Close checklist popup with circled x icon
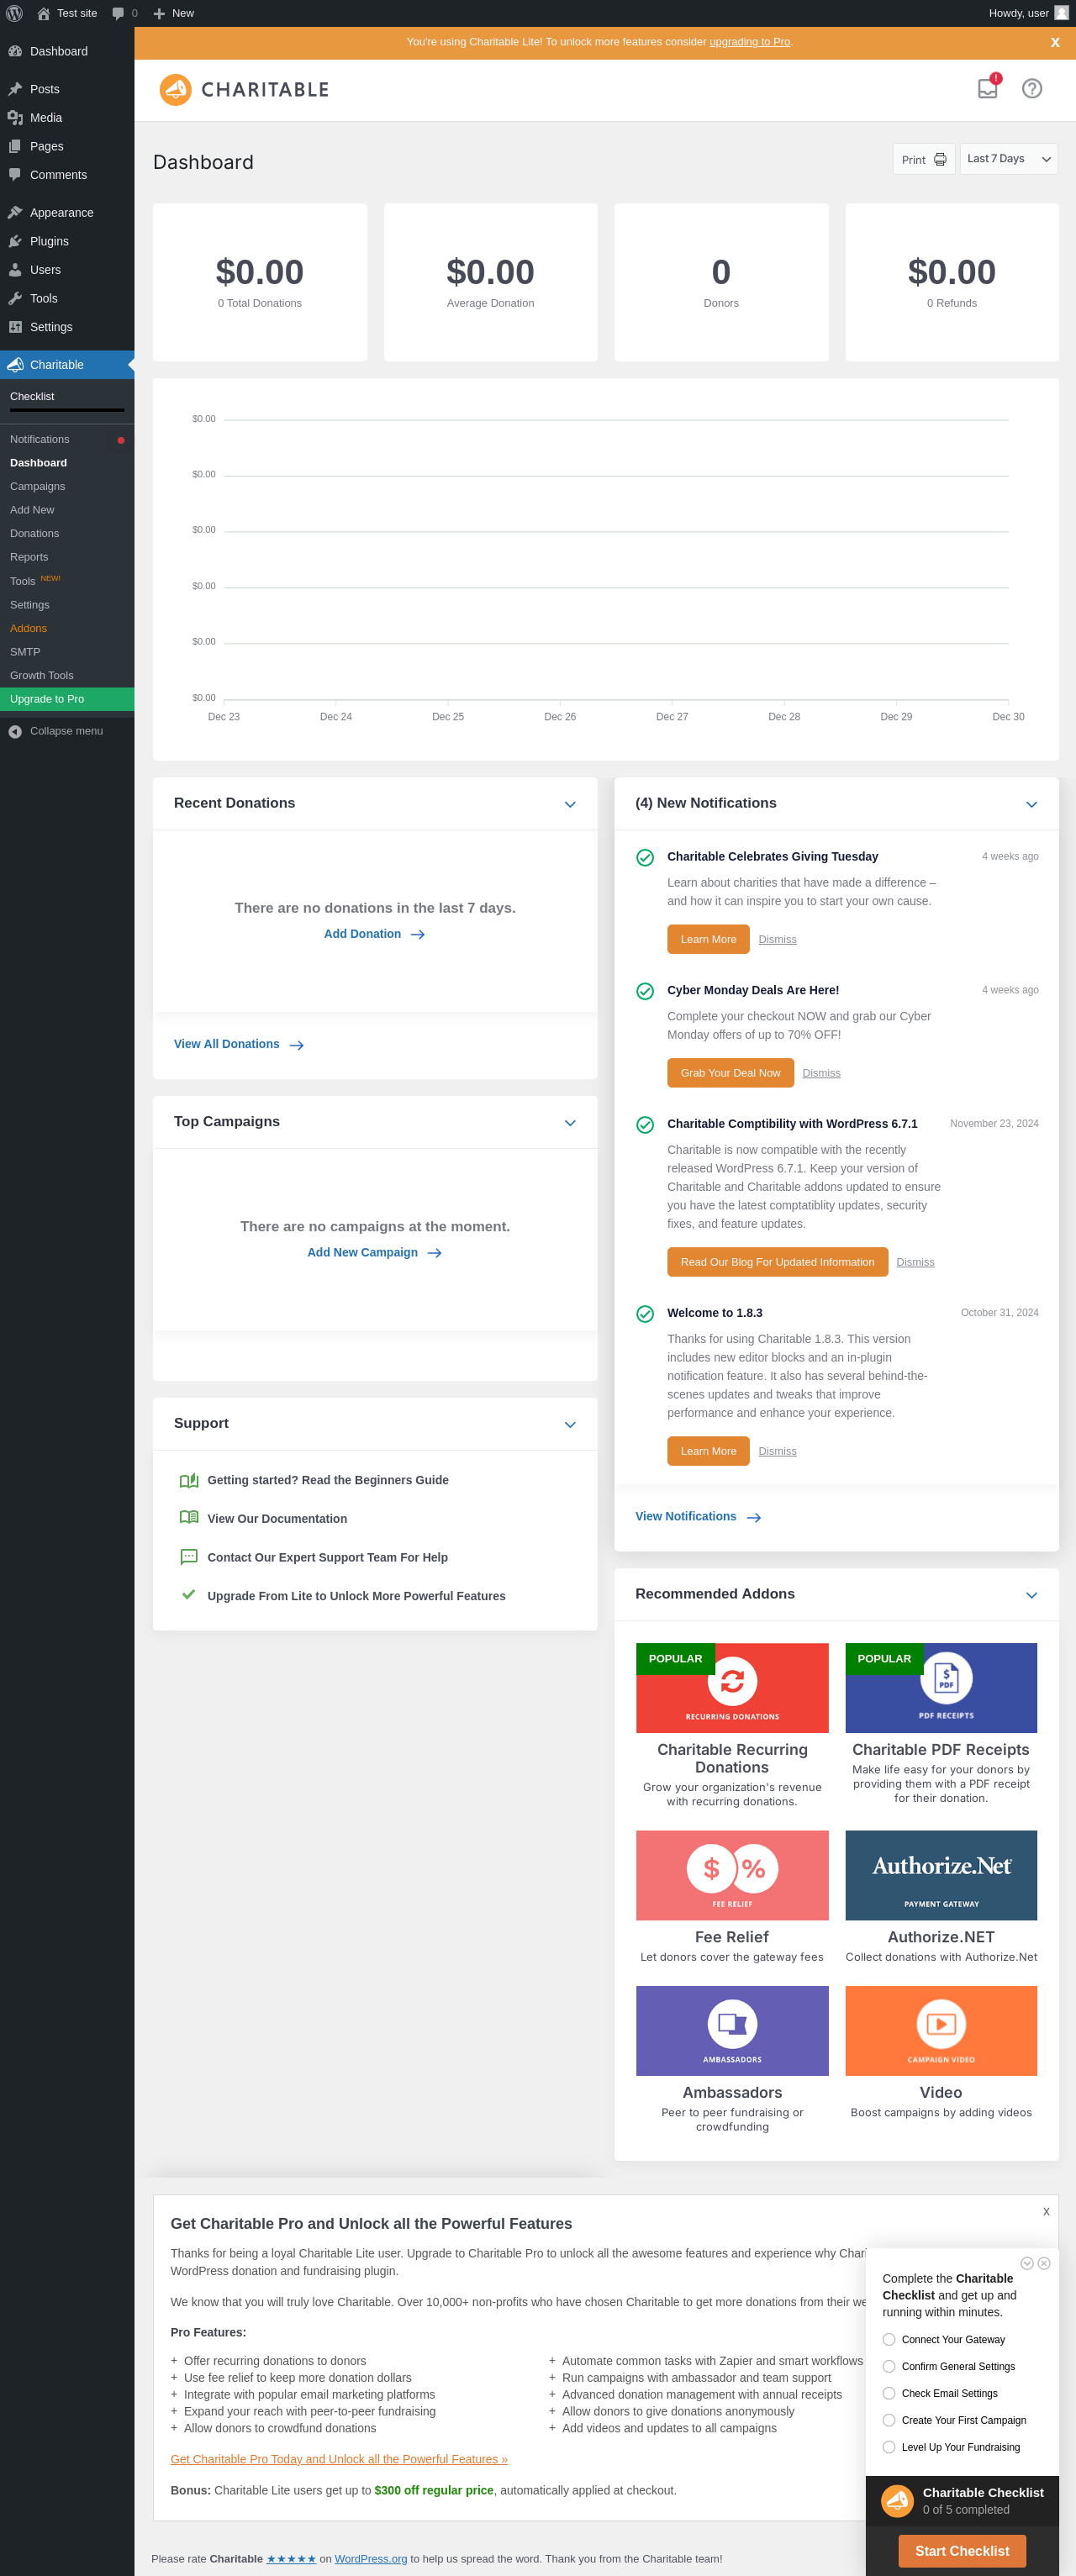The height and width of the screenshot is (2576, 1076). click(1043, 2263)
